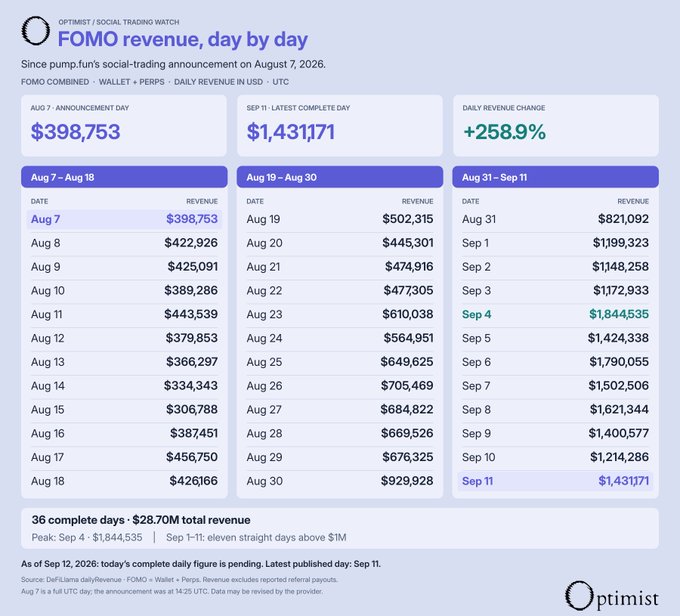Select the Sep 9 revenue $1,400,577

tap(618, 433)
